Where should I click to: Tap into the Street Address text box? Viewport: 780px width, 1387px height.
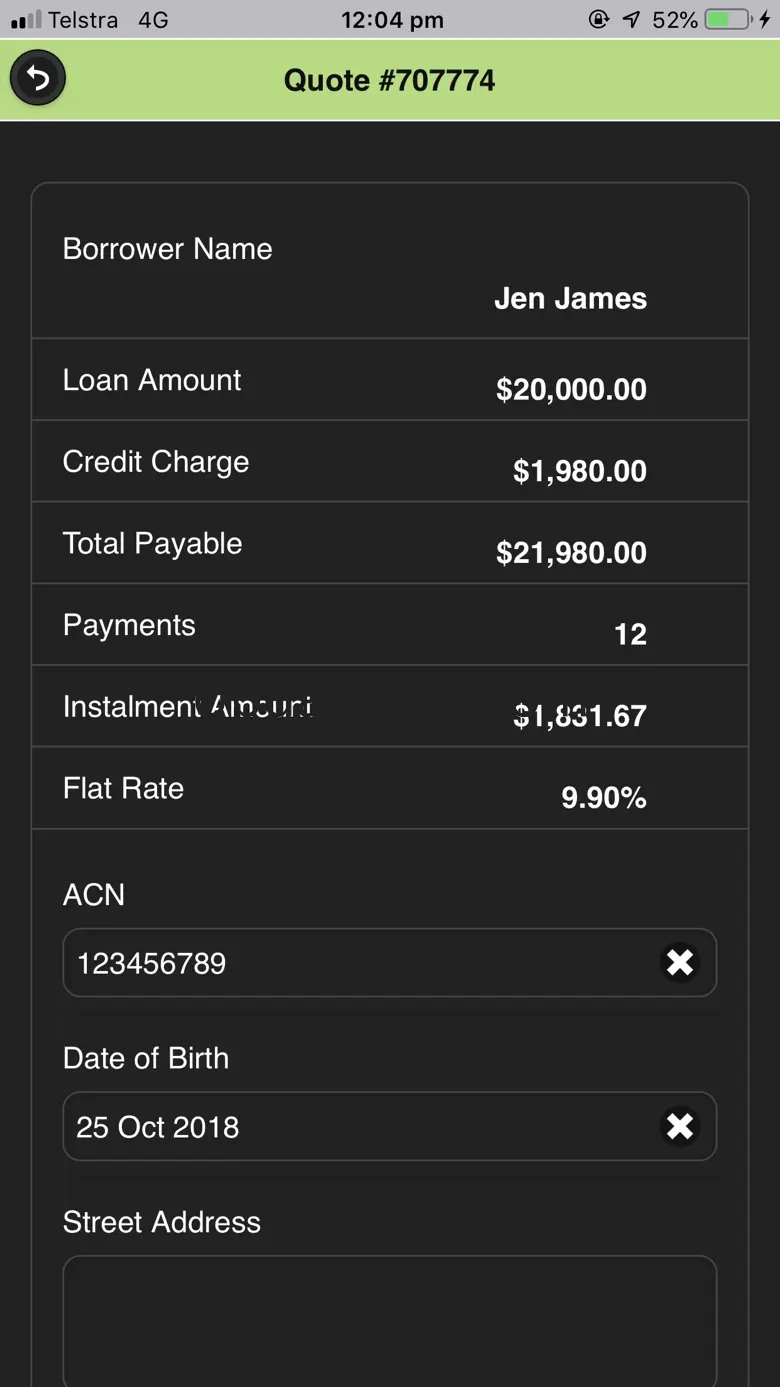[390, 1320]
